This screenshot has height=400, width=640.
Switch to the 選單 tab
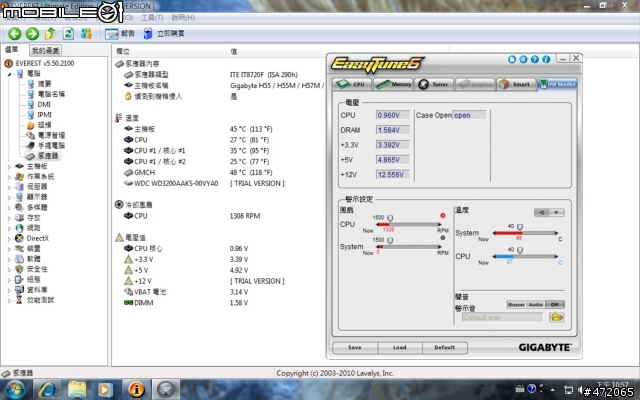[11, 49]
